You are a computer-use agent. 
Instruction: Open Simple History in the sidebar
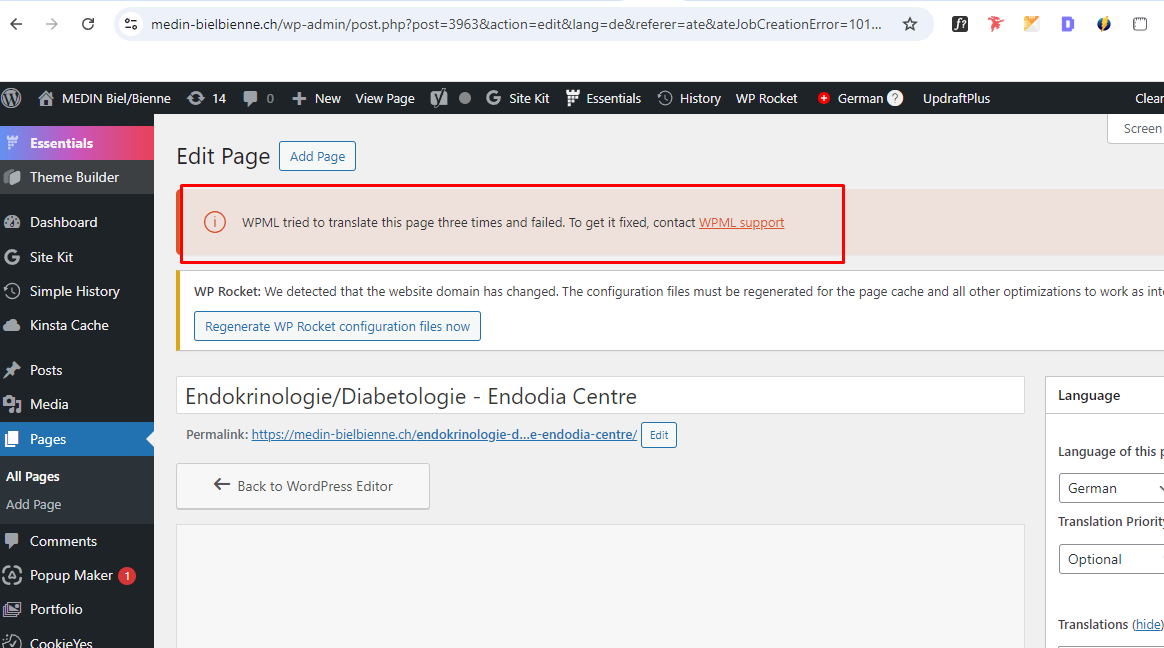click(76, 291)
